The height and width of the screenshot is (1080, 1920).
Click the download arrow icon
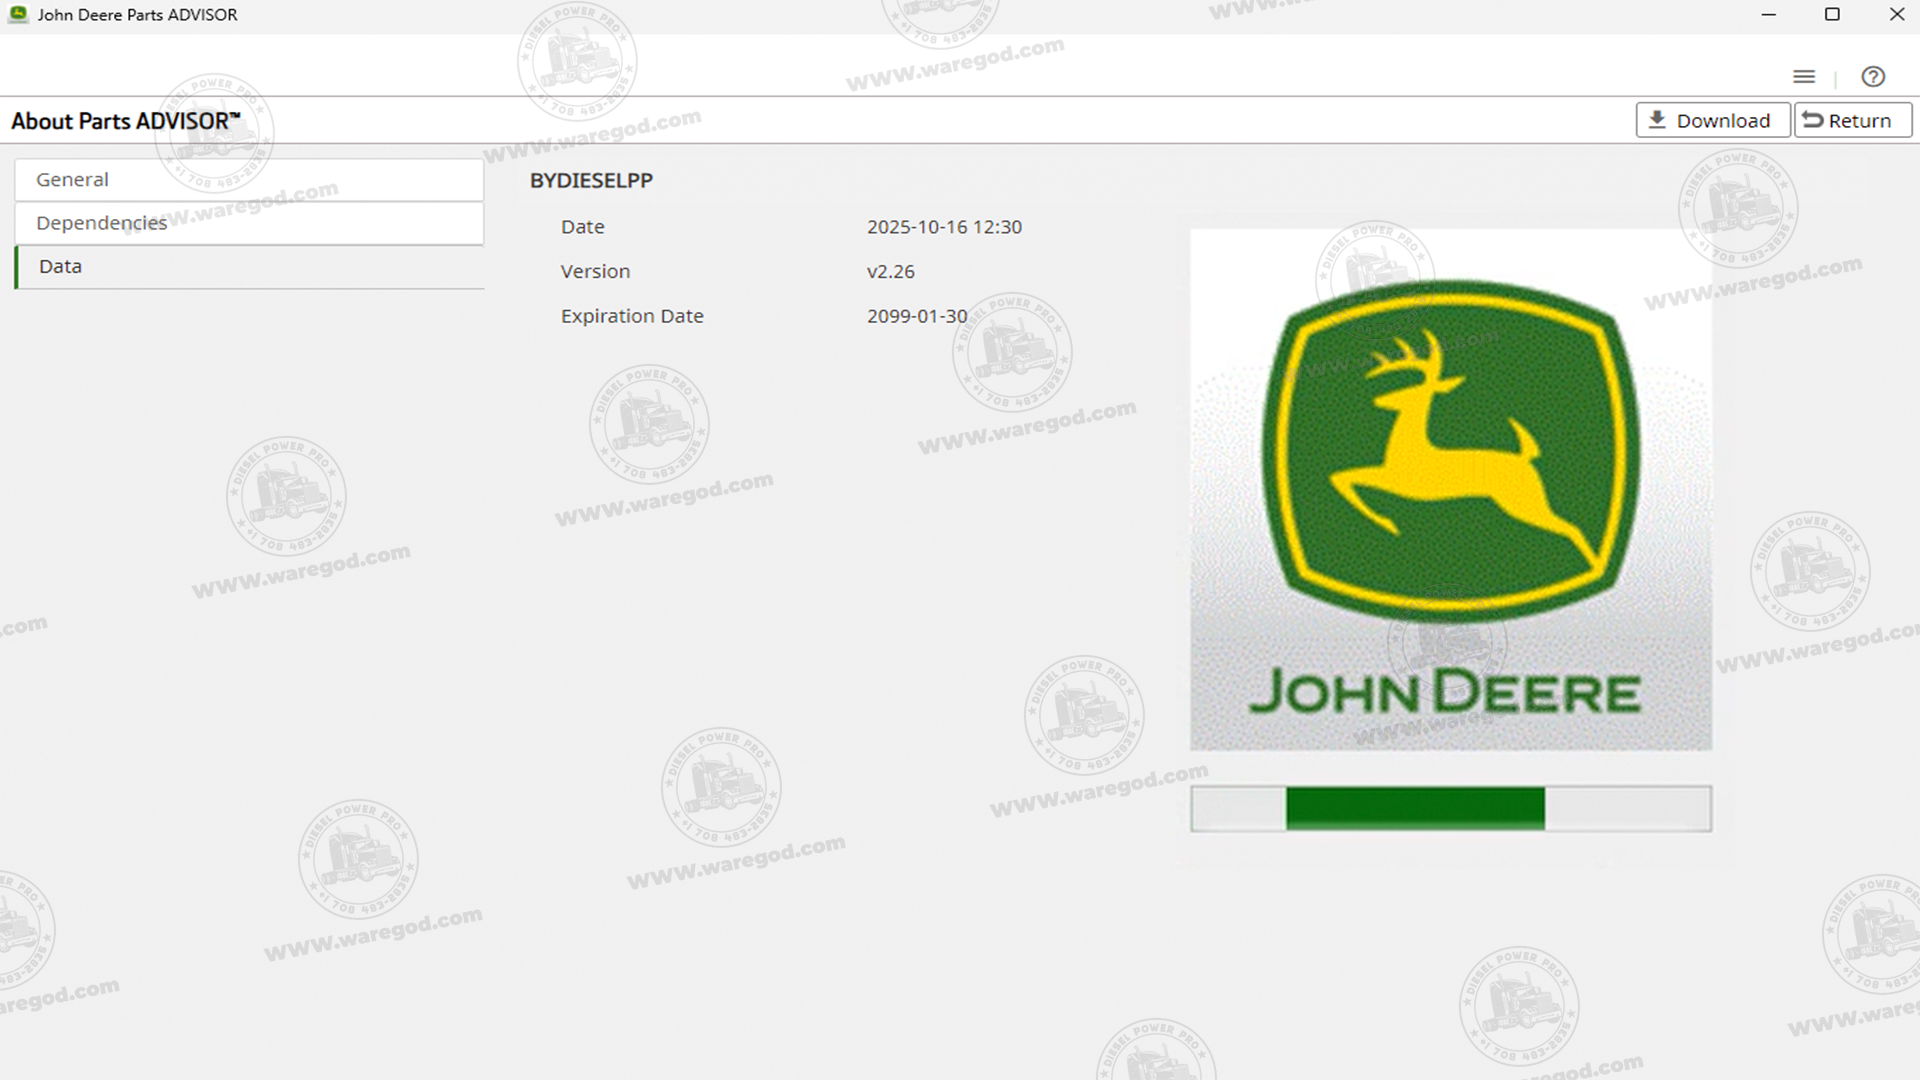tap(1657, 120)
